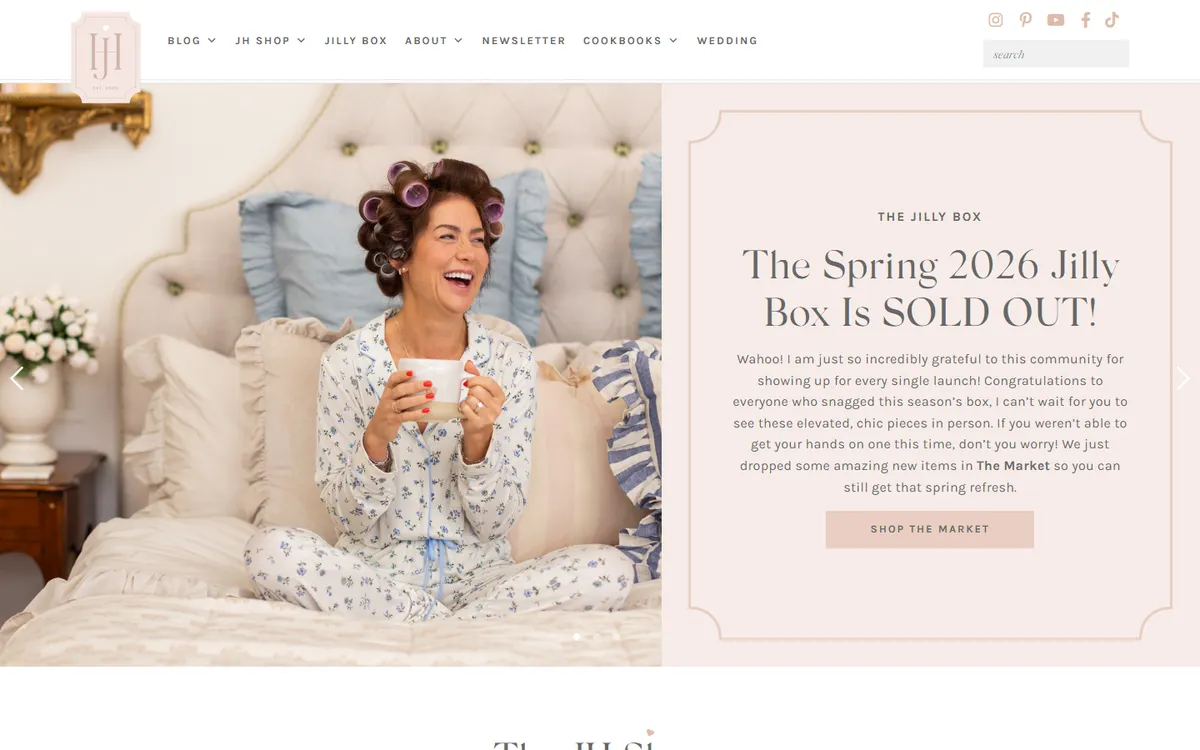Open the Newsletter menu item
Image resolution: width=1200 pixels, height=750 pixels.
click(524, 41)
